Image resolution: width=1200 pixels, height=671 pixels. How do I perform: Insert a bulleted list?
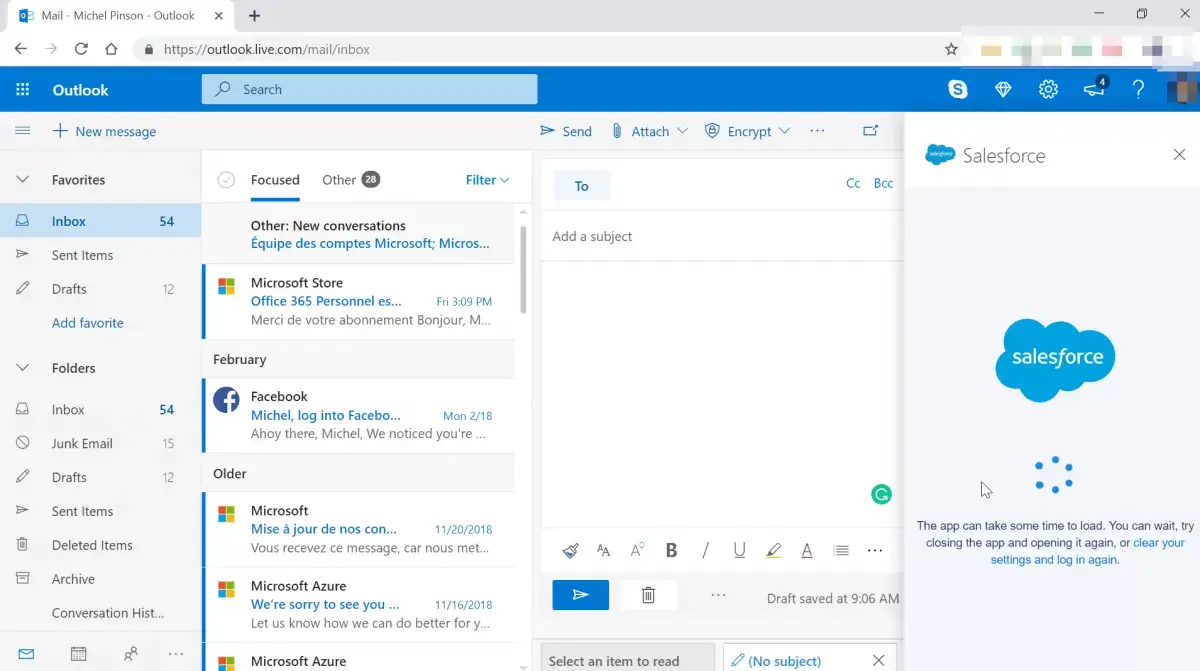(x=841, y=550)
